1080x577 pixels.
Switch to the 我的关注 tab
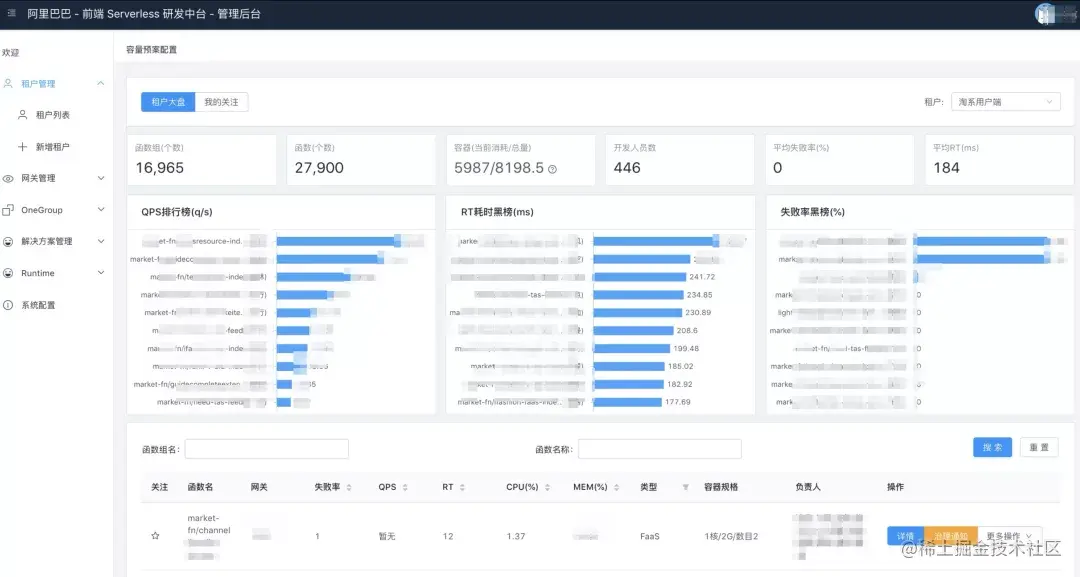(221, 102)
